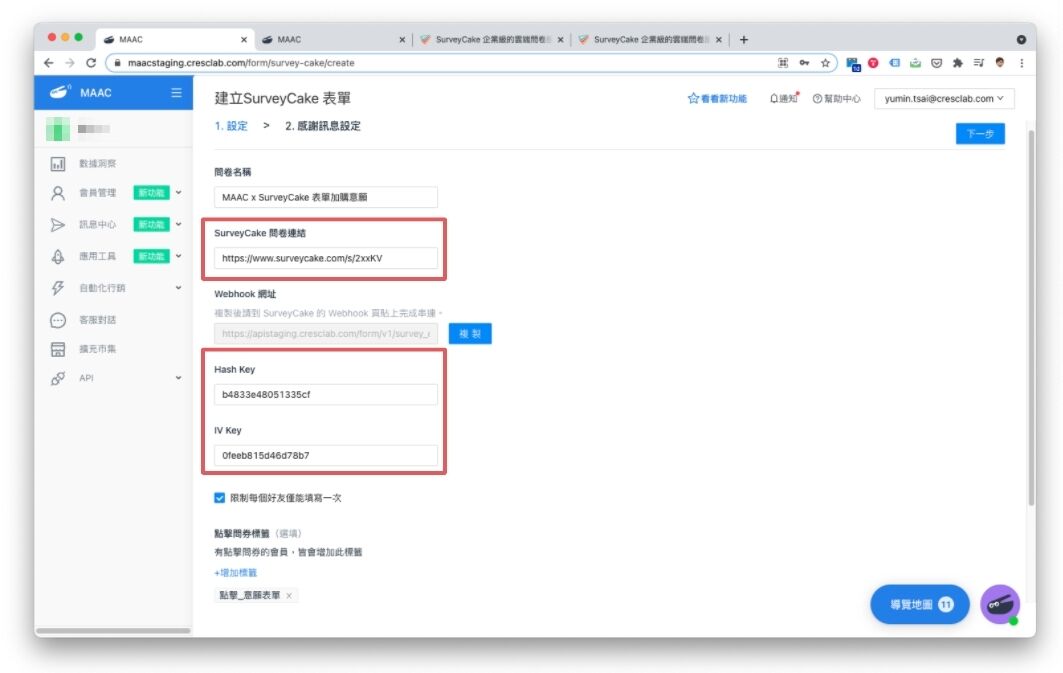
Task: Expand the 訊息中心 sidebar chevron
Action: point(178,224)
